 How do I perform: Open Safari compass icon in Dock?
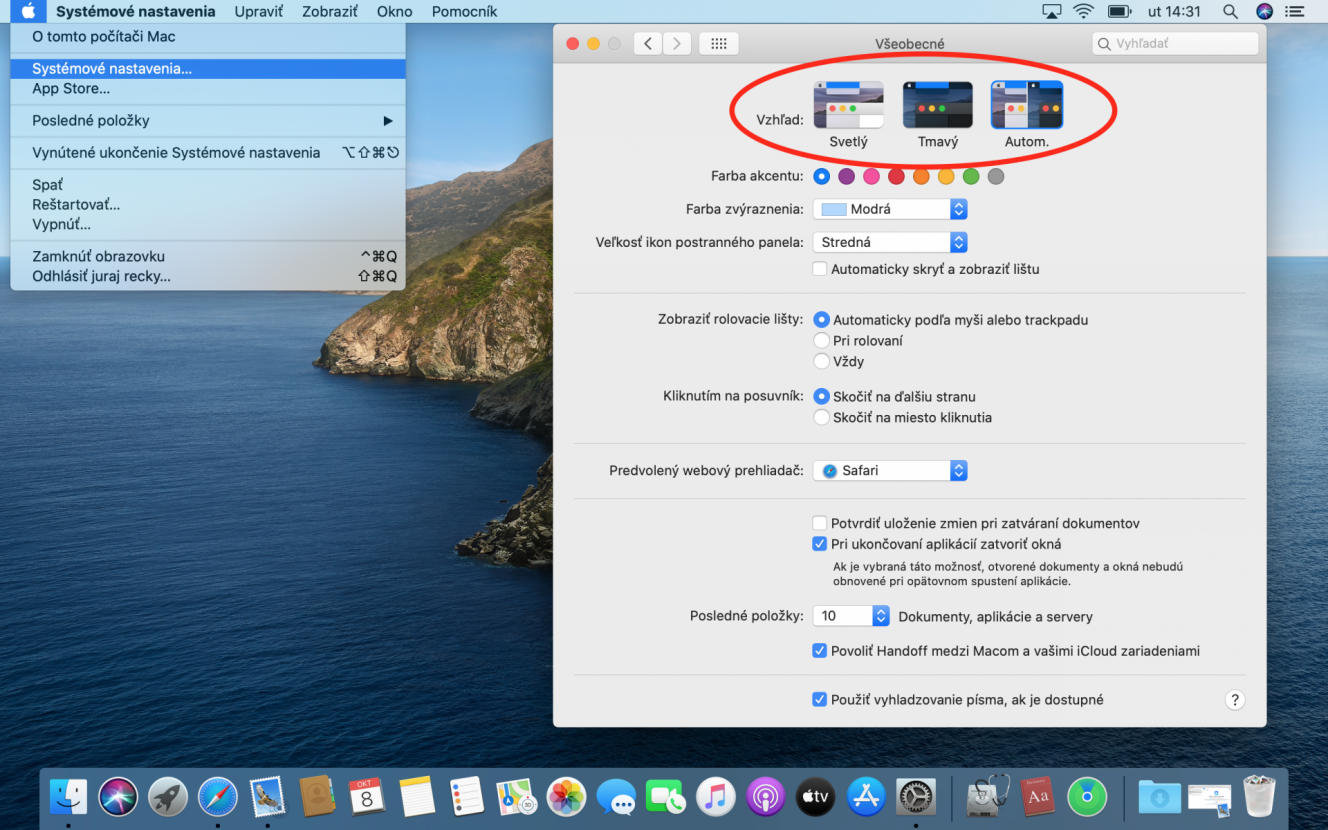click(218, 797)
